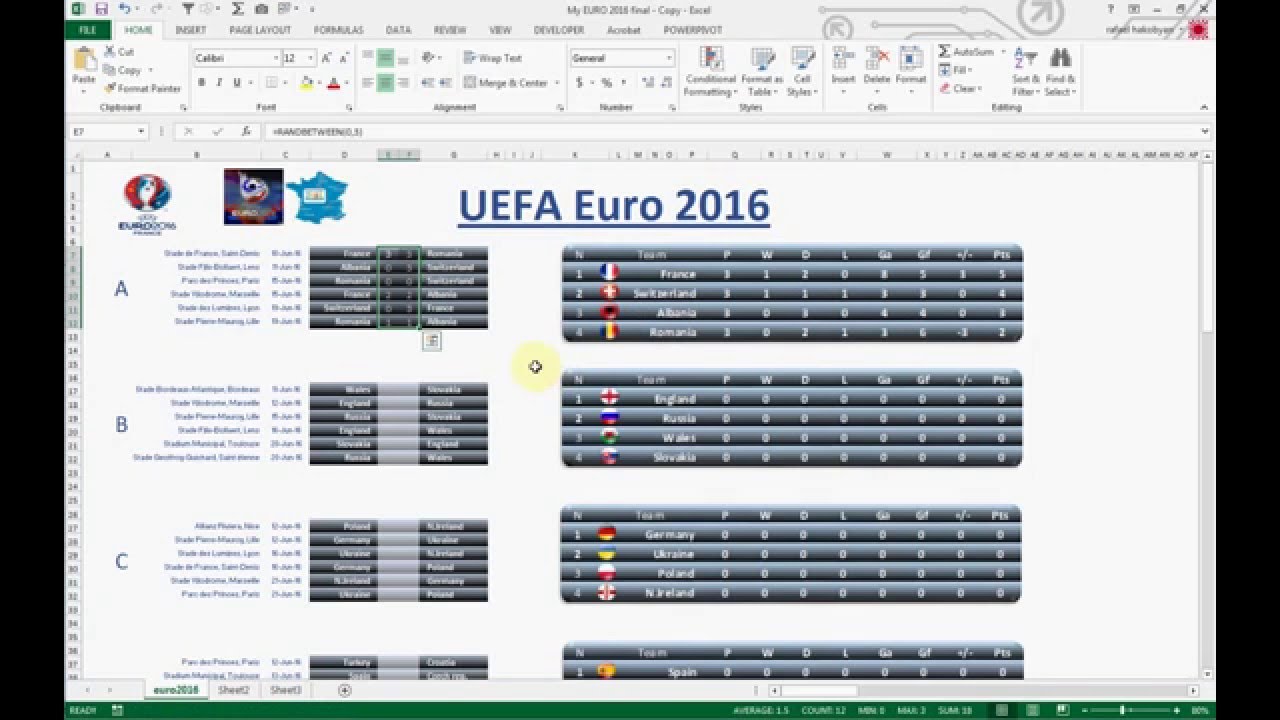Switch to the FORMULAS tab

coord(338,30)
